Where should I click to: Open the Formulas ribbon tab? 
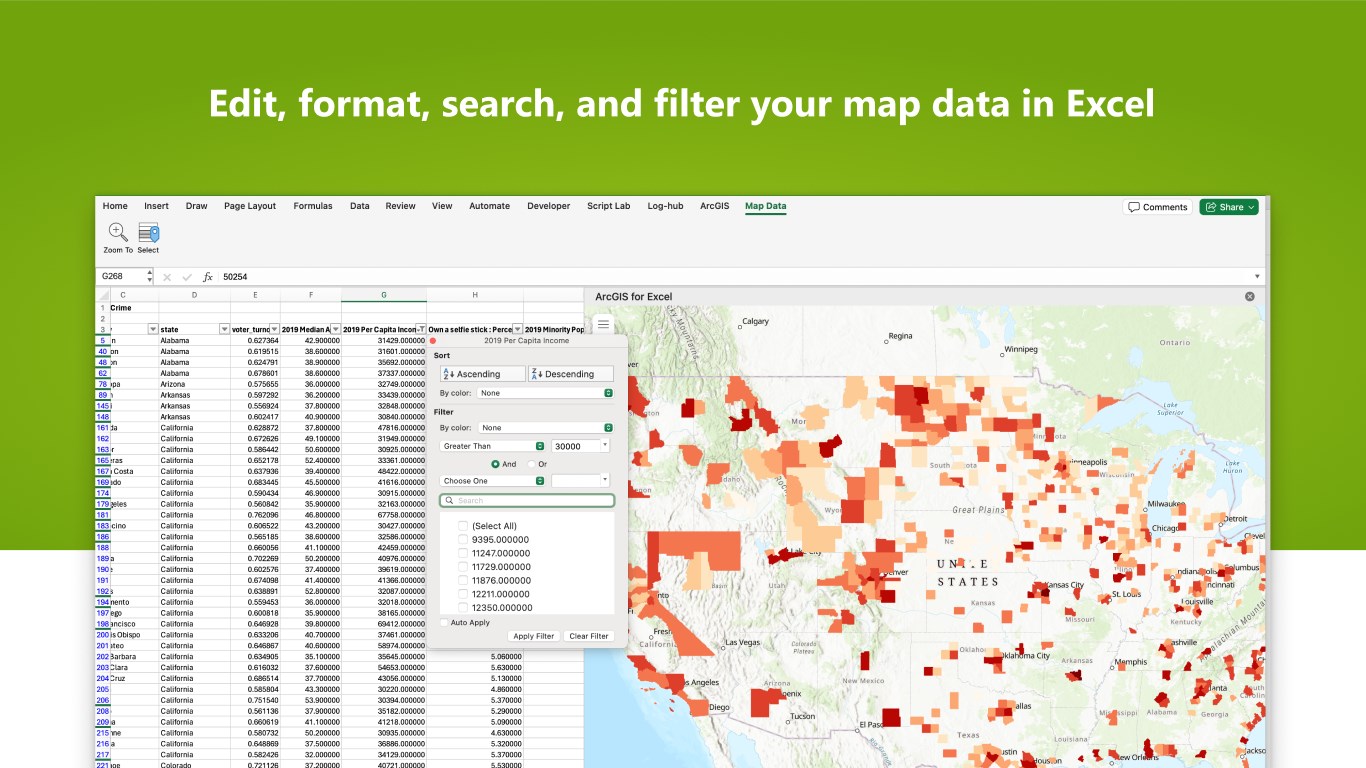(x=313, y=206)
